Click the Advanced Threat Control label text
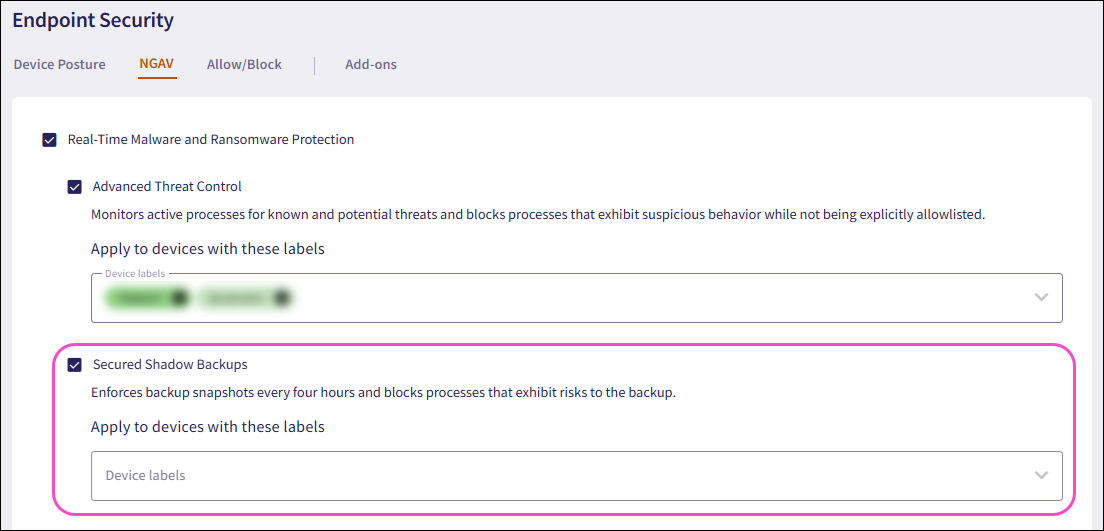 pos(167,186)
